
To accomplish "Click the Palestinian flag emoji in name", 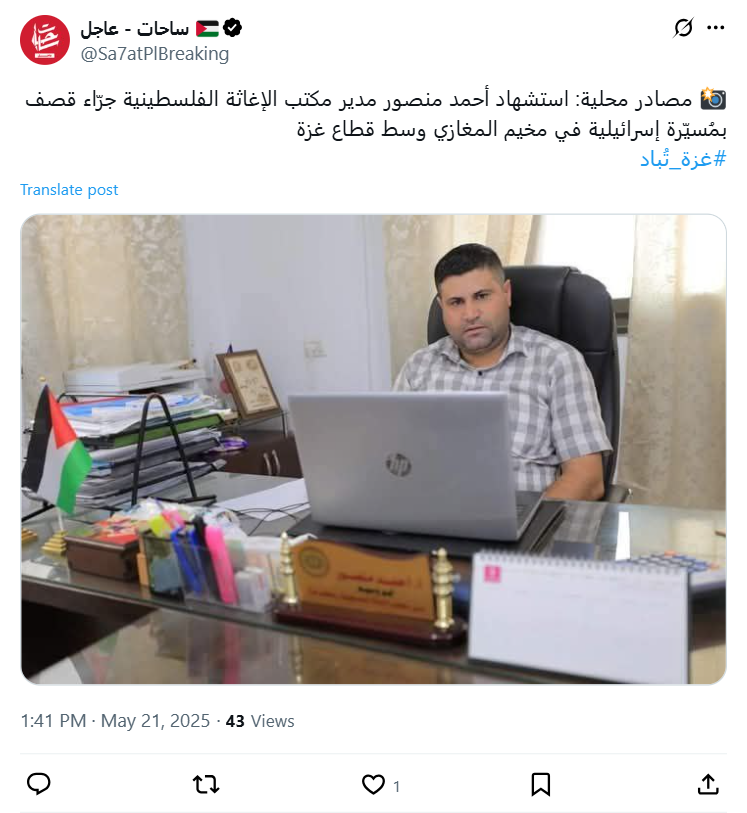I will point(207,29).
